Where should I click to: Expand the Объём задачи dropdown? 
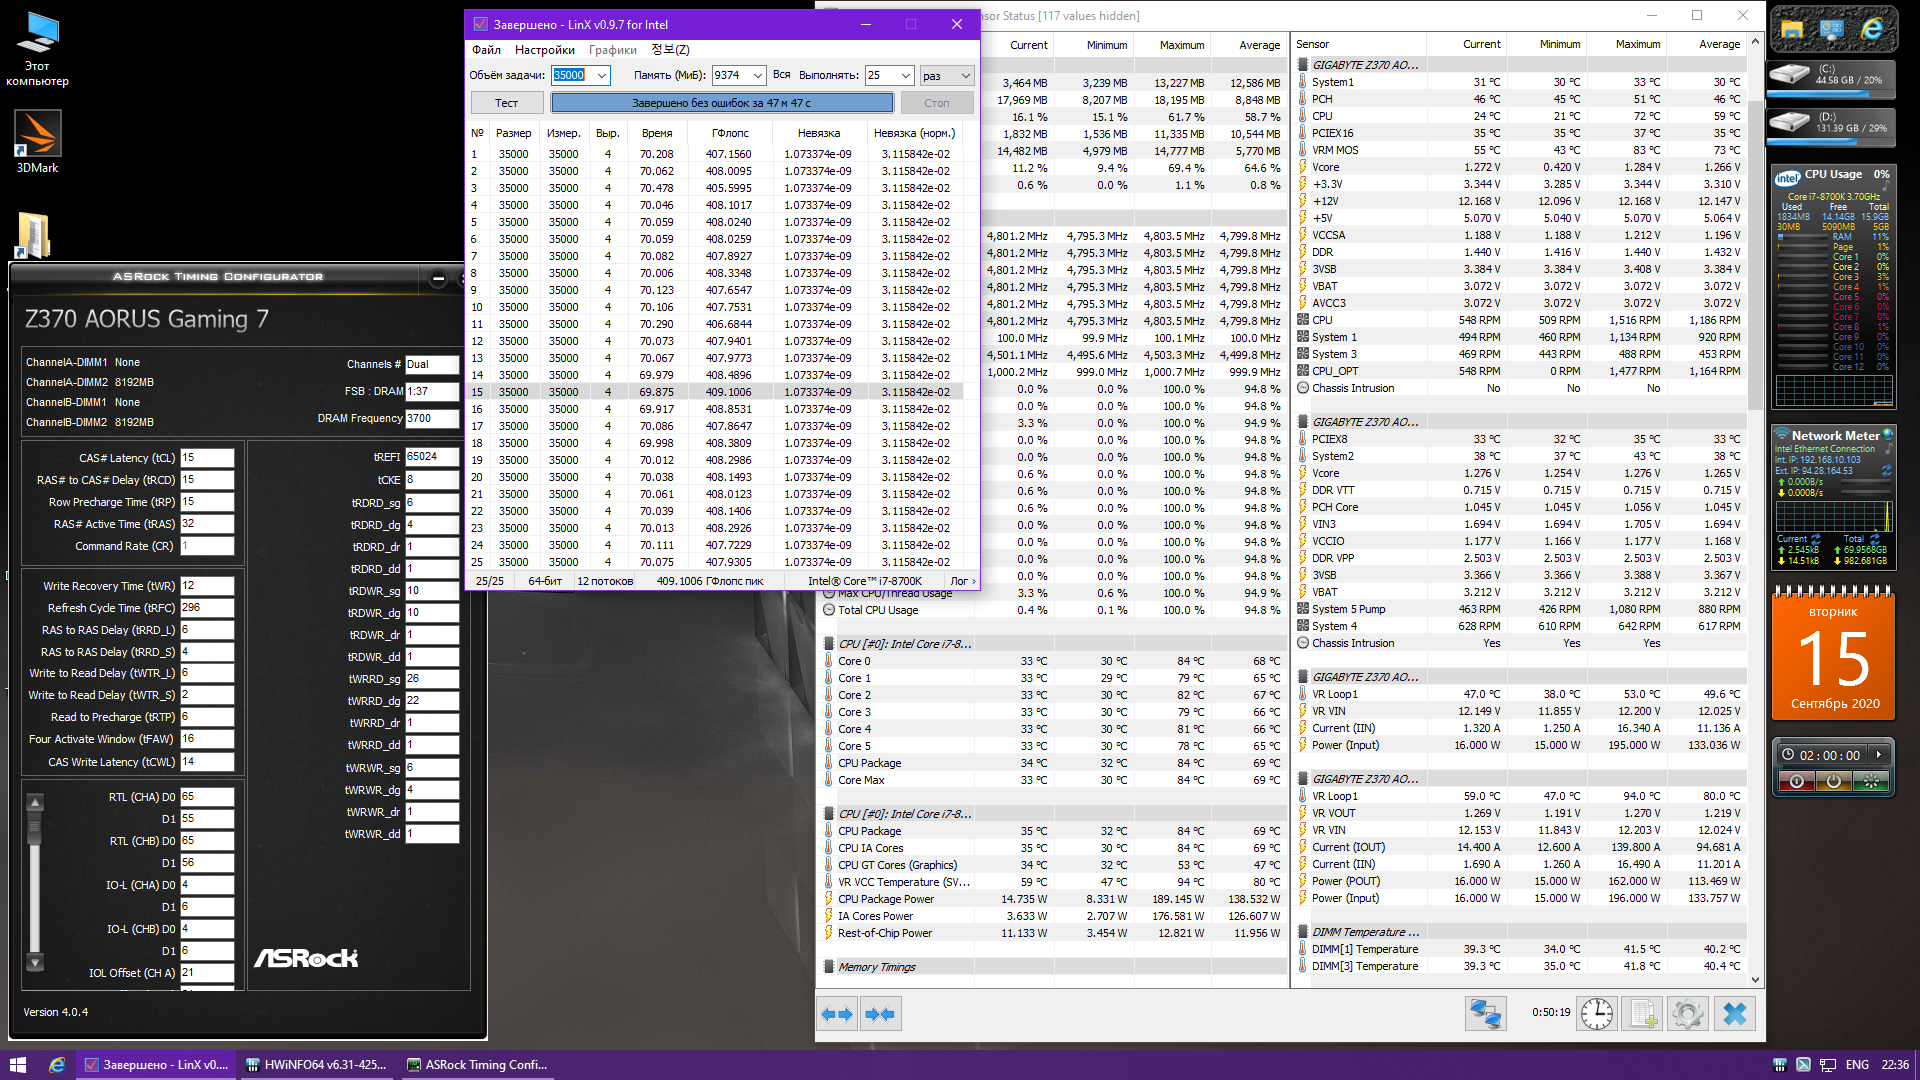[602, 75]
